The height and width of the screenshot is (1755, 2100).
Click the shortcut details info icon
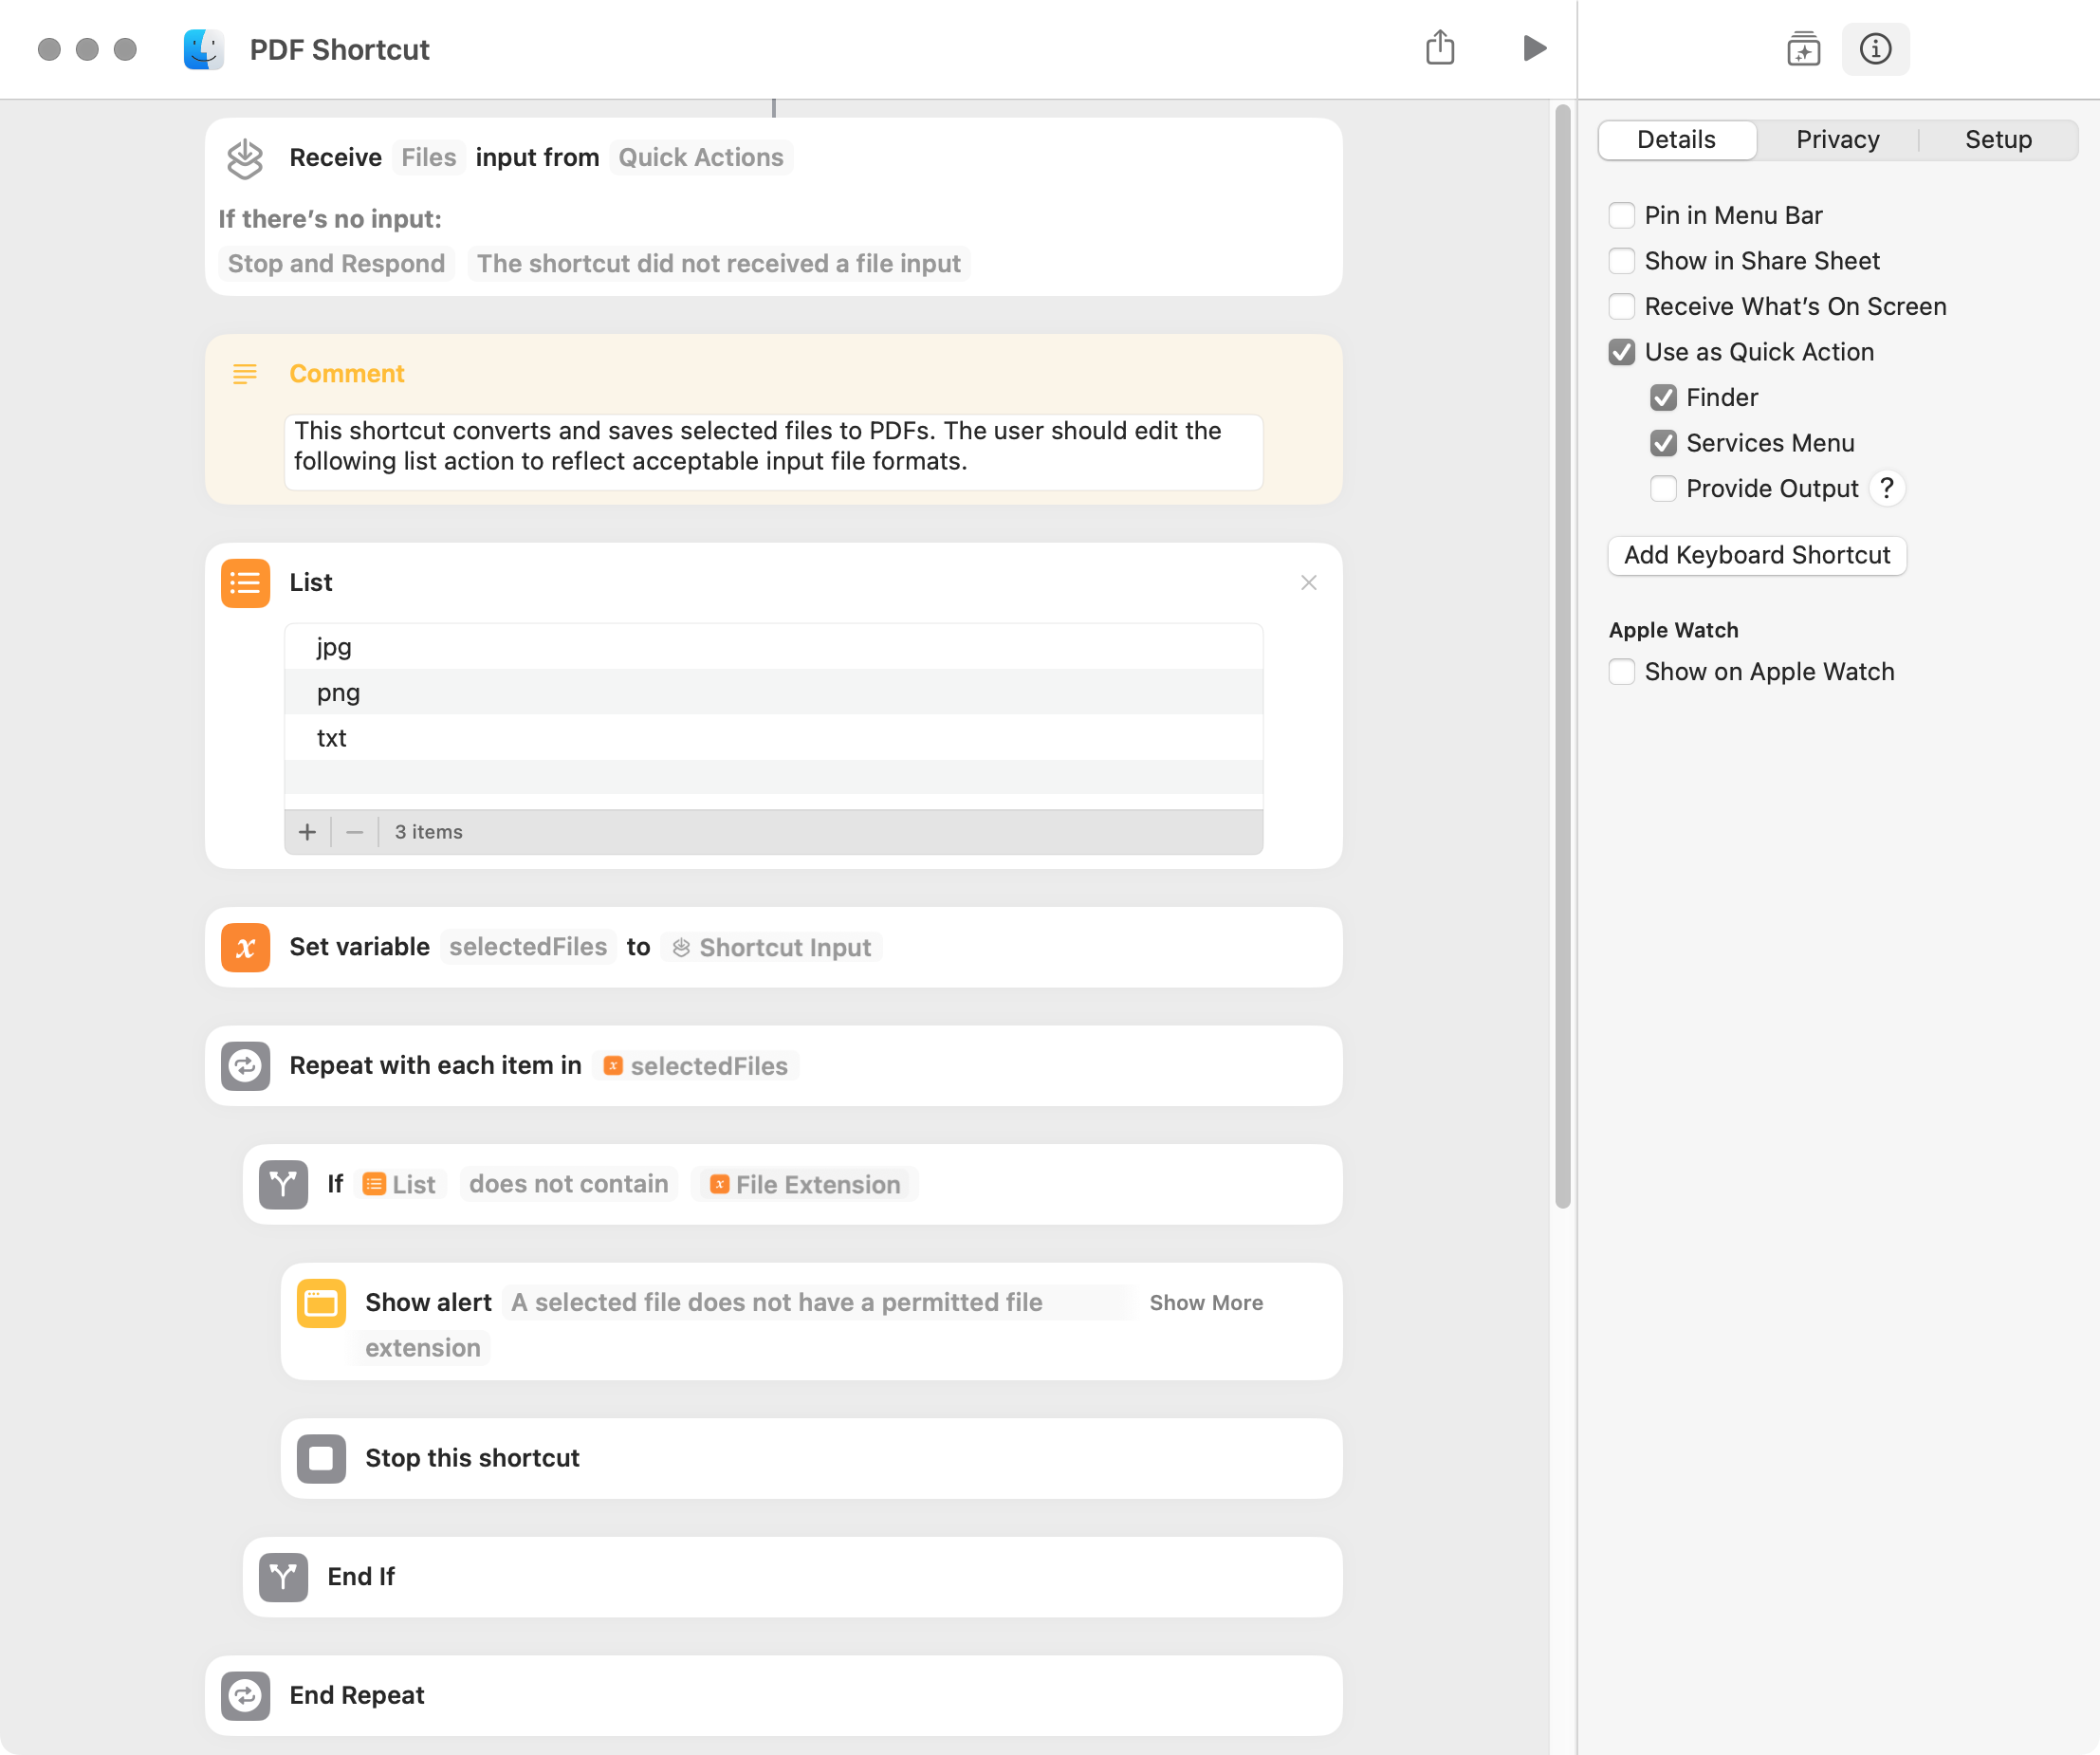pos(1875,48)
